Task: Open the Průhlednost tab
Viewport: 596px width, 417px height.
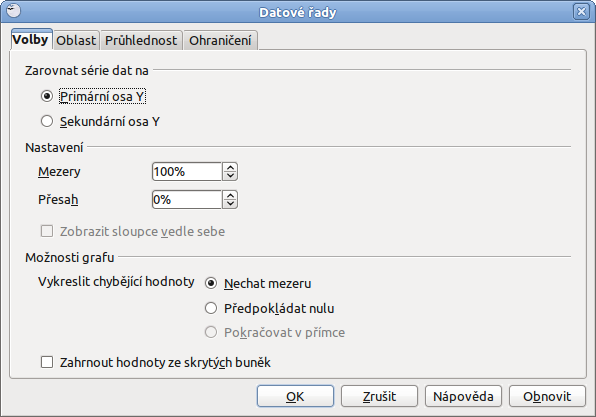Action: coord(141,40)
